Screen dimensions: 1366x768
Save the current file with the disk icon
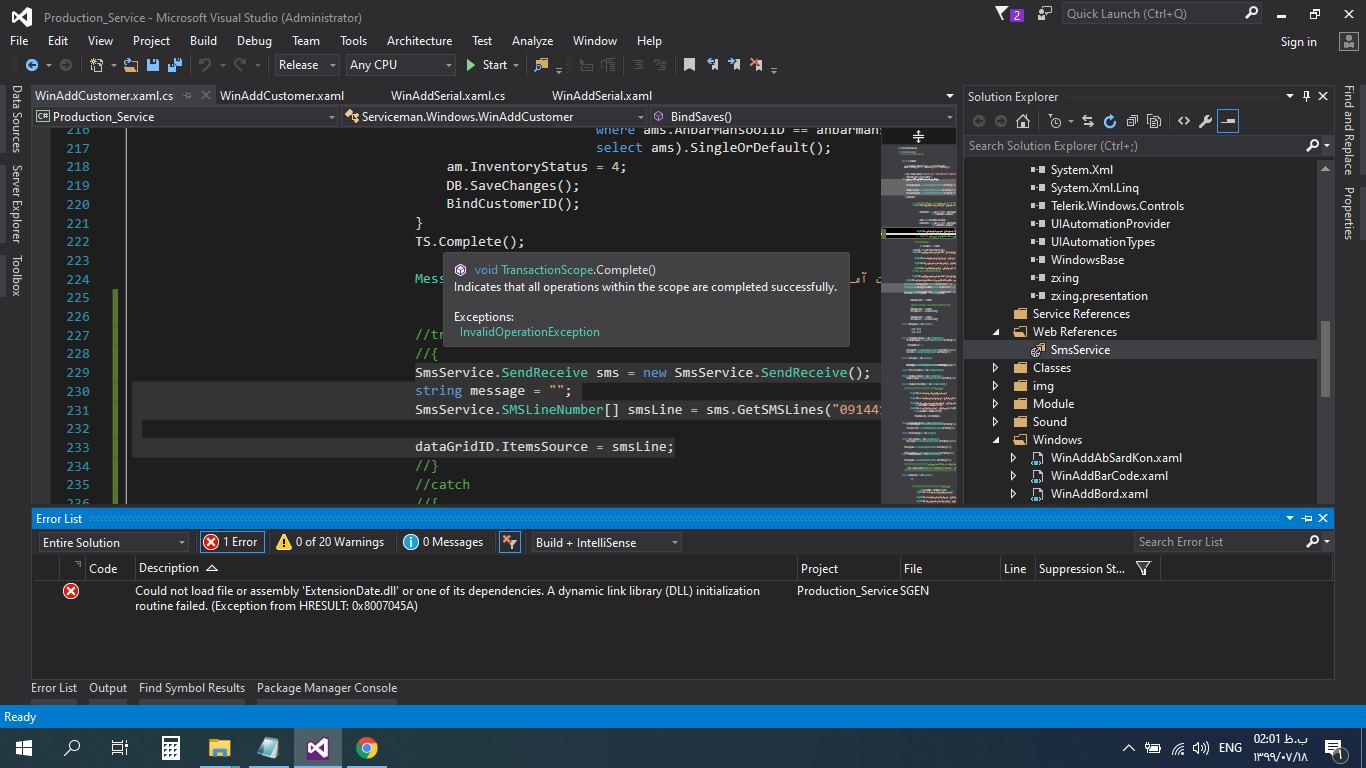(x=153, y=65)
